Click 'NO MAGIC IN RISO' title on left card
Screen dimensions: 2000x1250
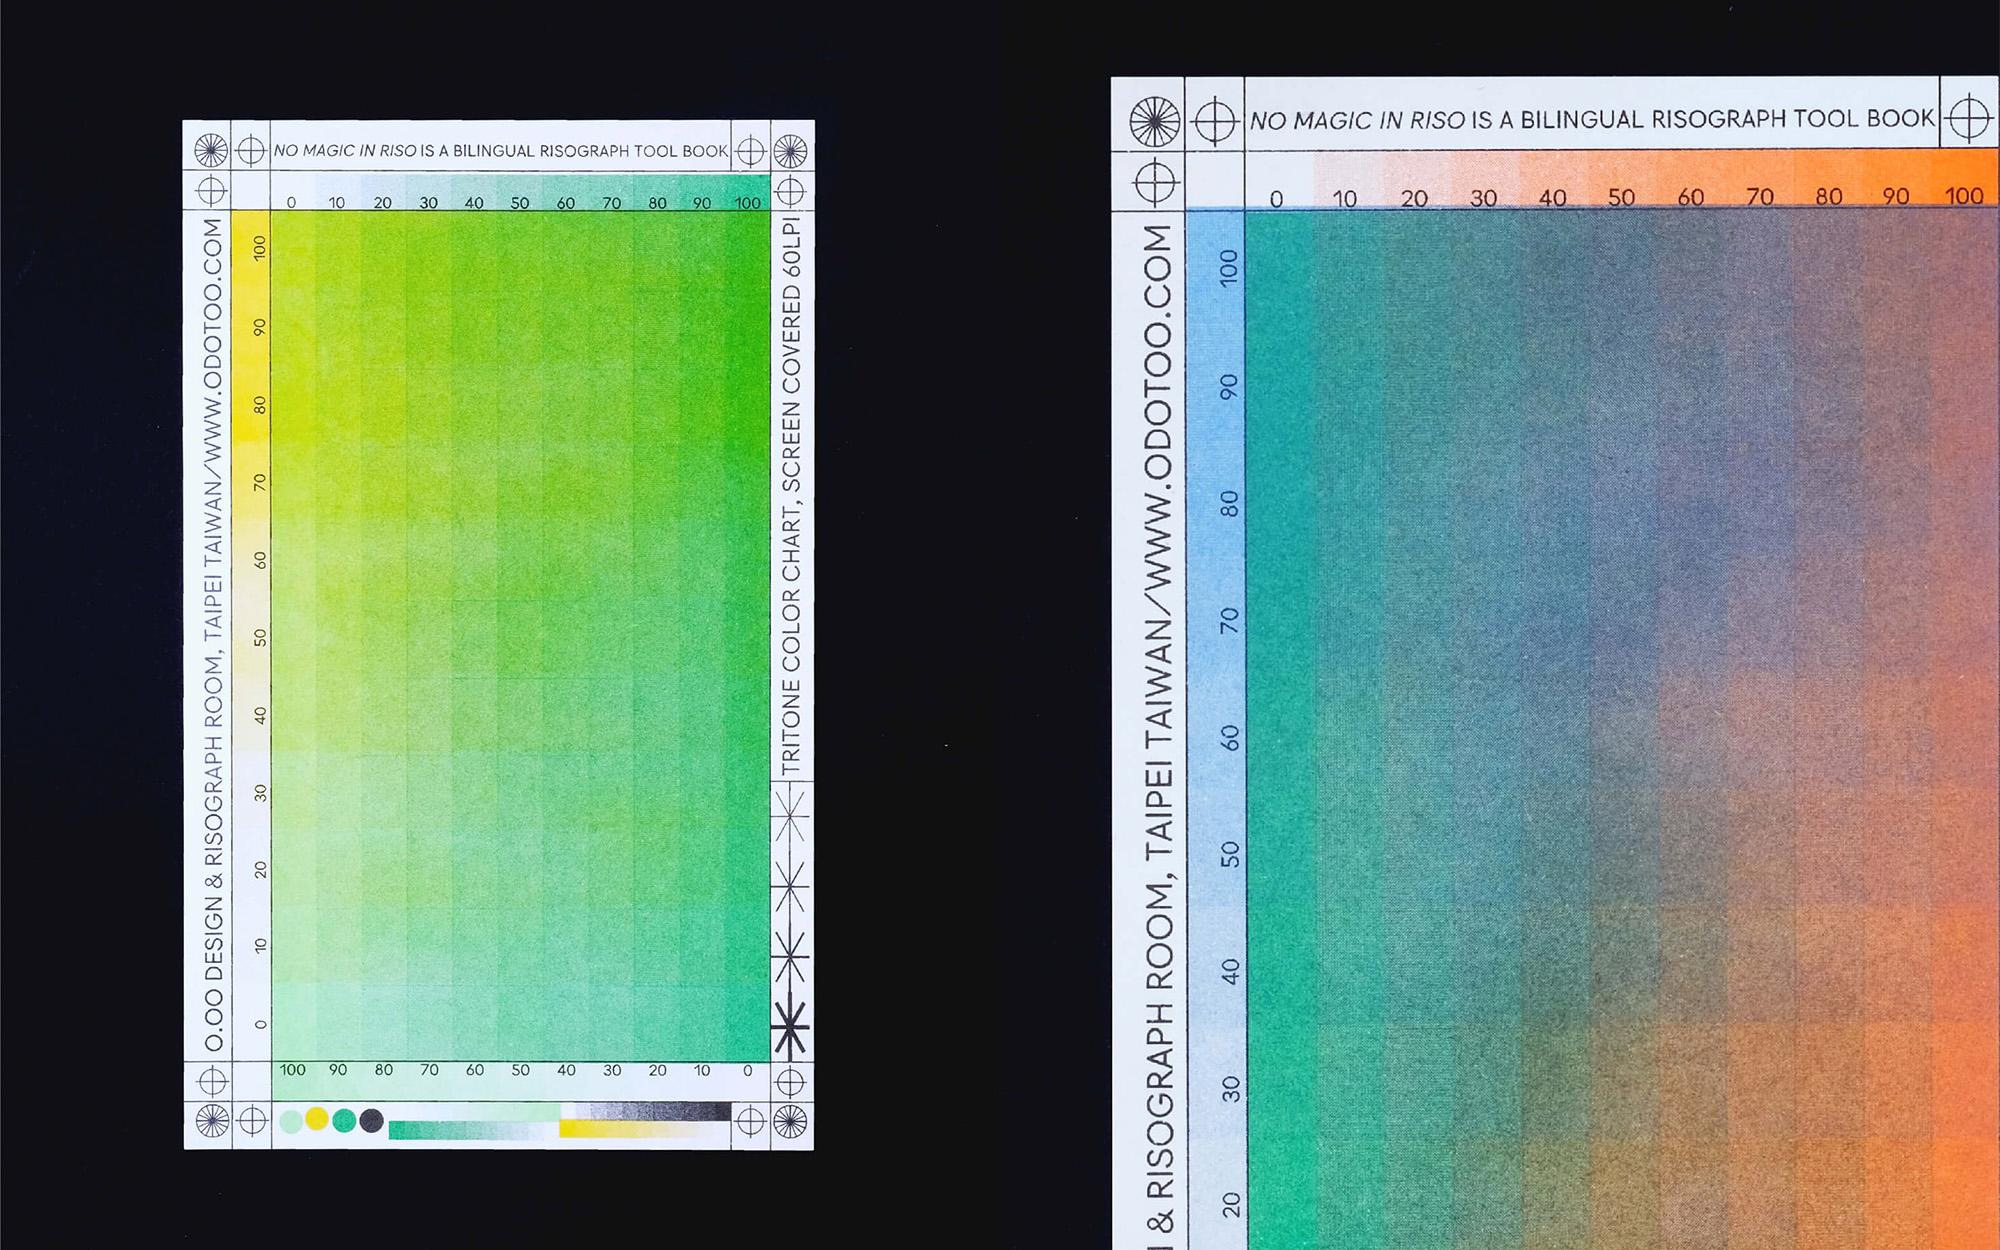(345, 151)
